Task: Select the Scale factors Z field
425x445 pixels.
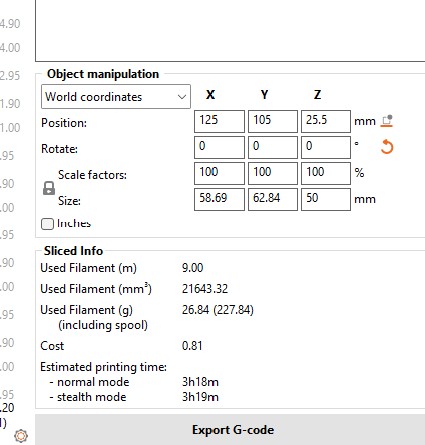Action: tap(326, 173)
